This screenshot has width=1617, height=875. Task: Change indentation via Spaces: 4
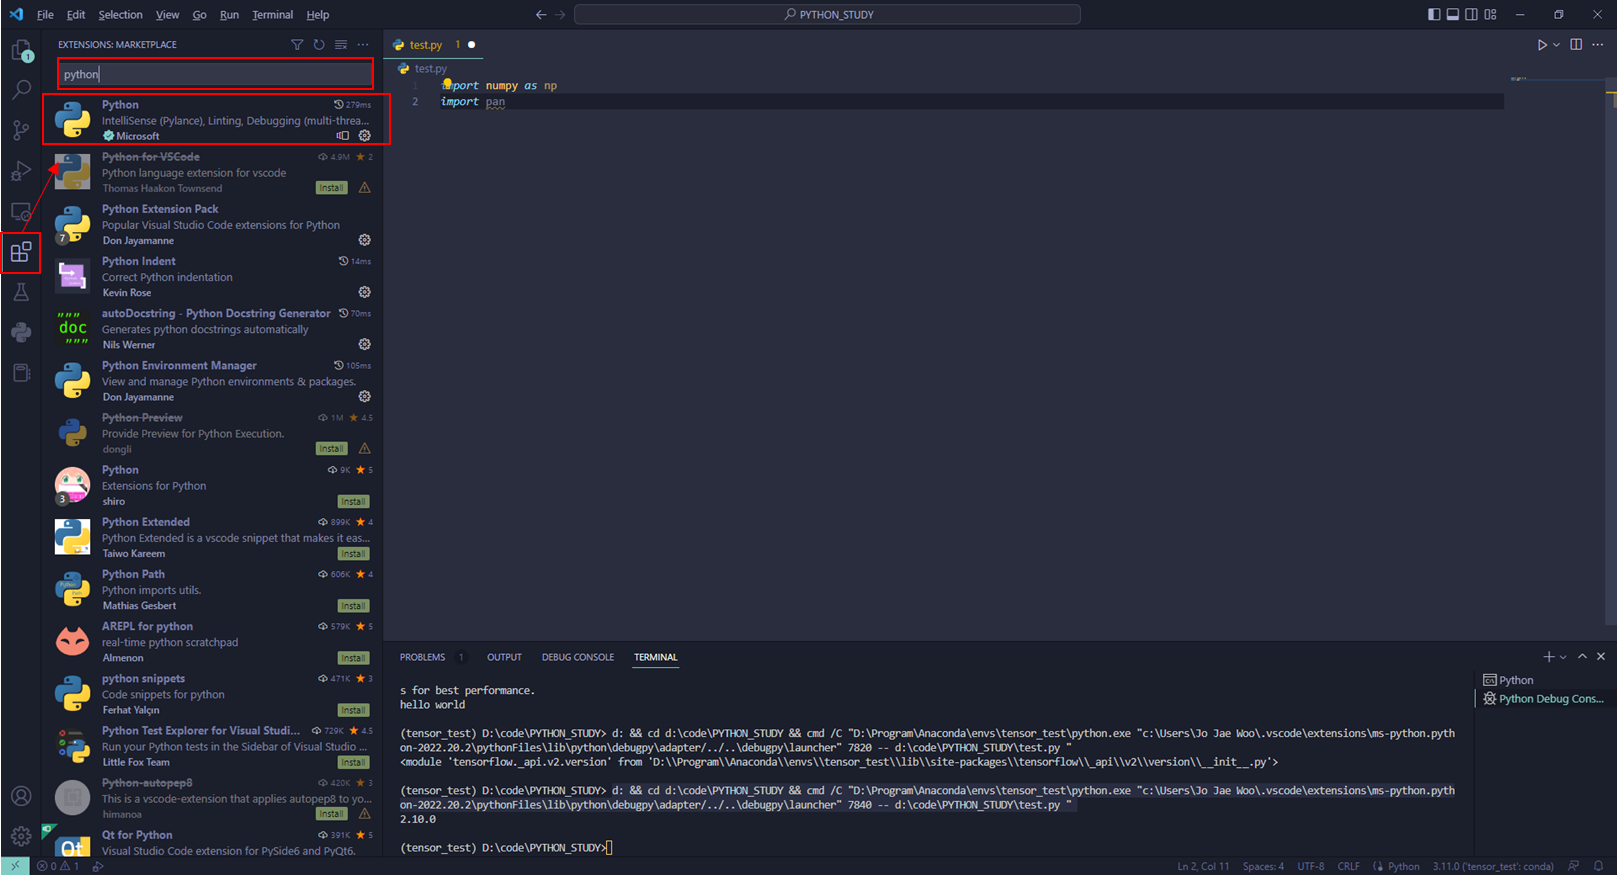point(1263,866)
